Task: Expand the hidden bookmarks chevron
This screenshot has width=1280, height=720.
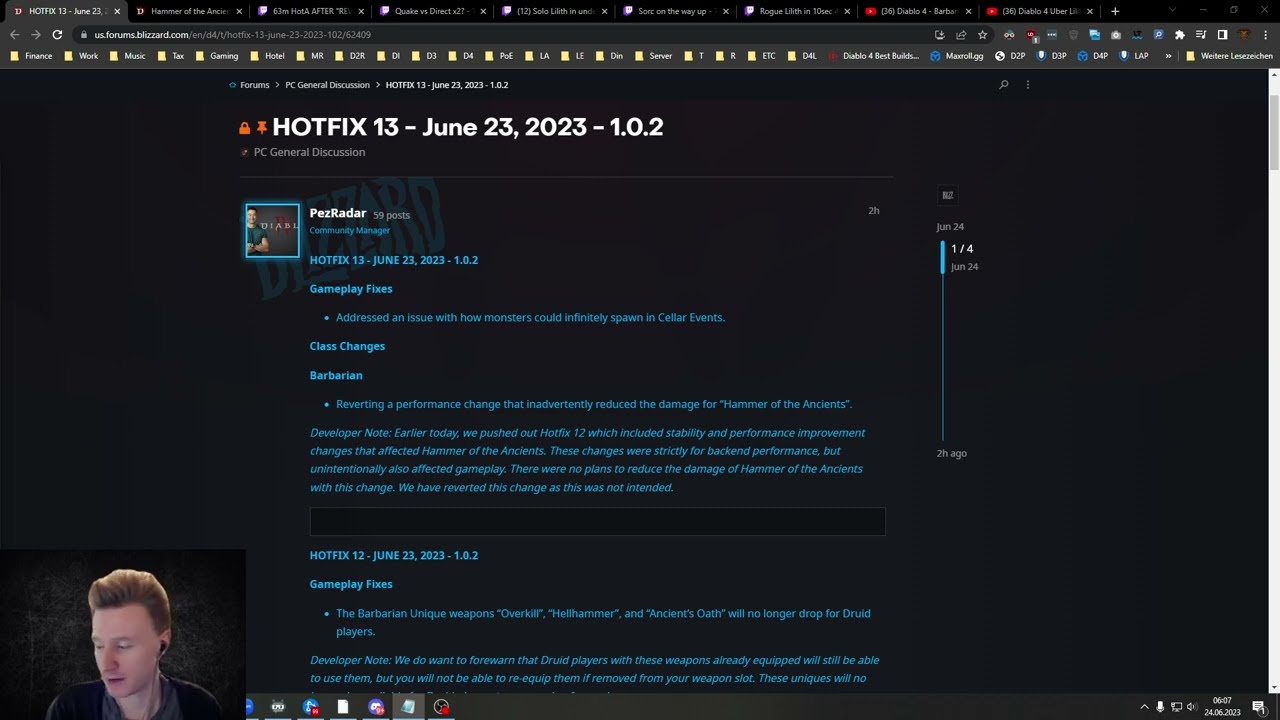Action: pyautogui.click(x=1168, y=56)
